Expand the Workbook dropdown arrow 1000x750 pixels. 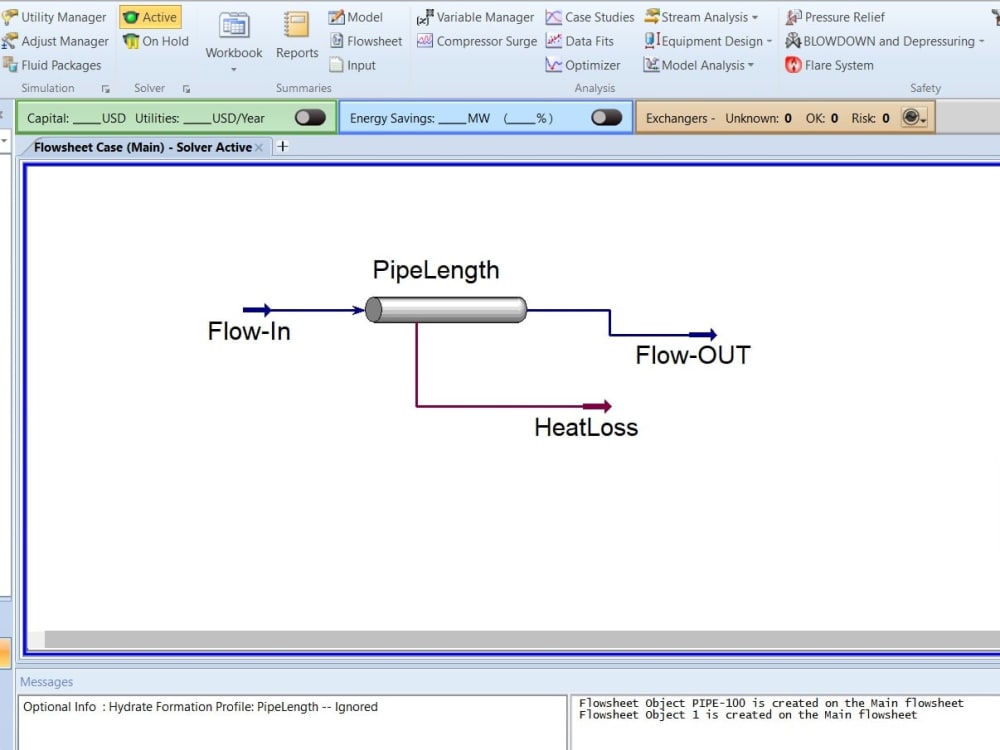(233, 69)
